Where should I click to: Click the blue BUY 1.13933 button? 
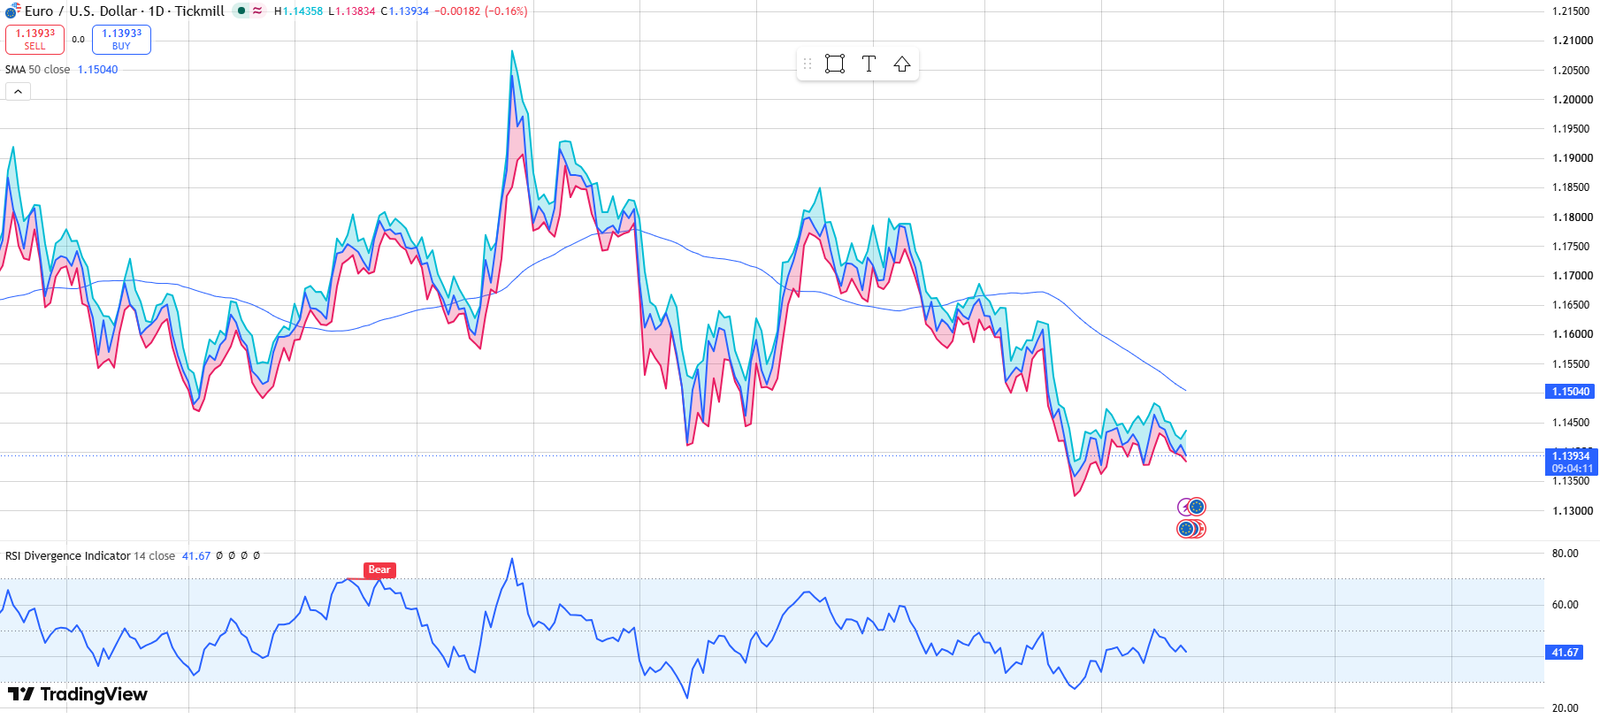tap(121, 39)
